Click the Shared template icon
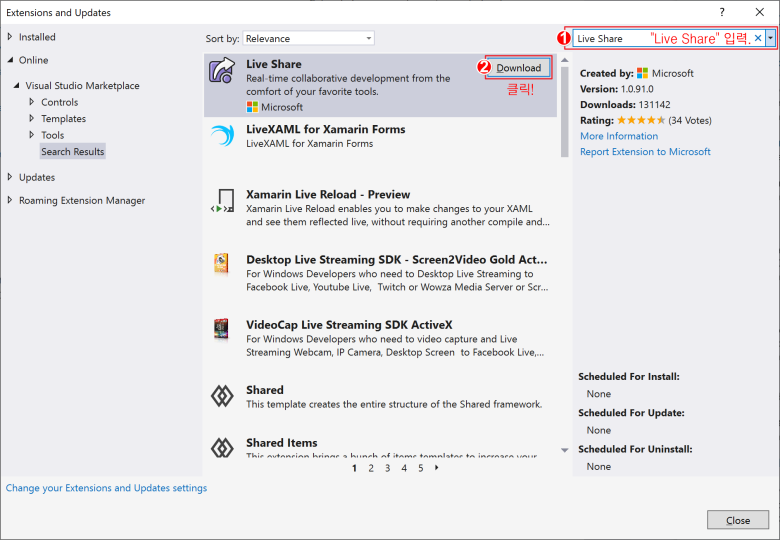 tap(222, 396)
